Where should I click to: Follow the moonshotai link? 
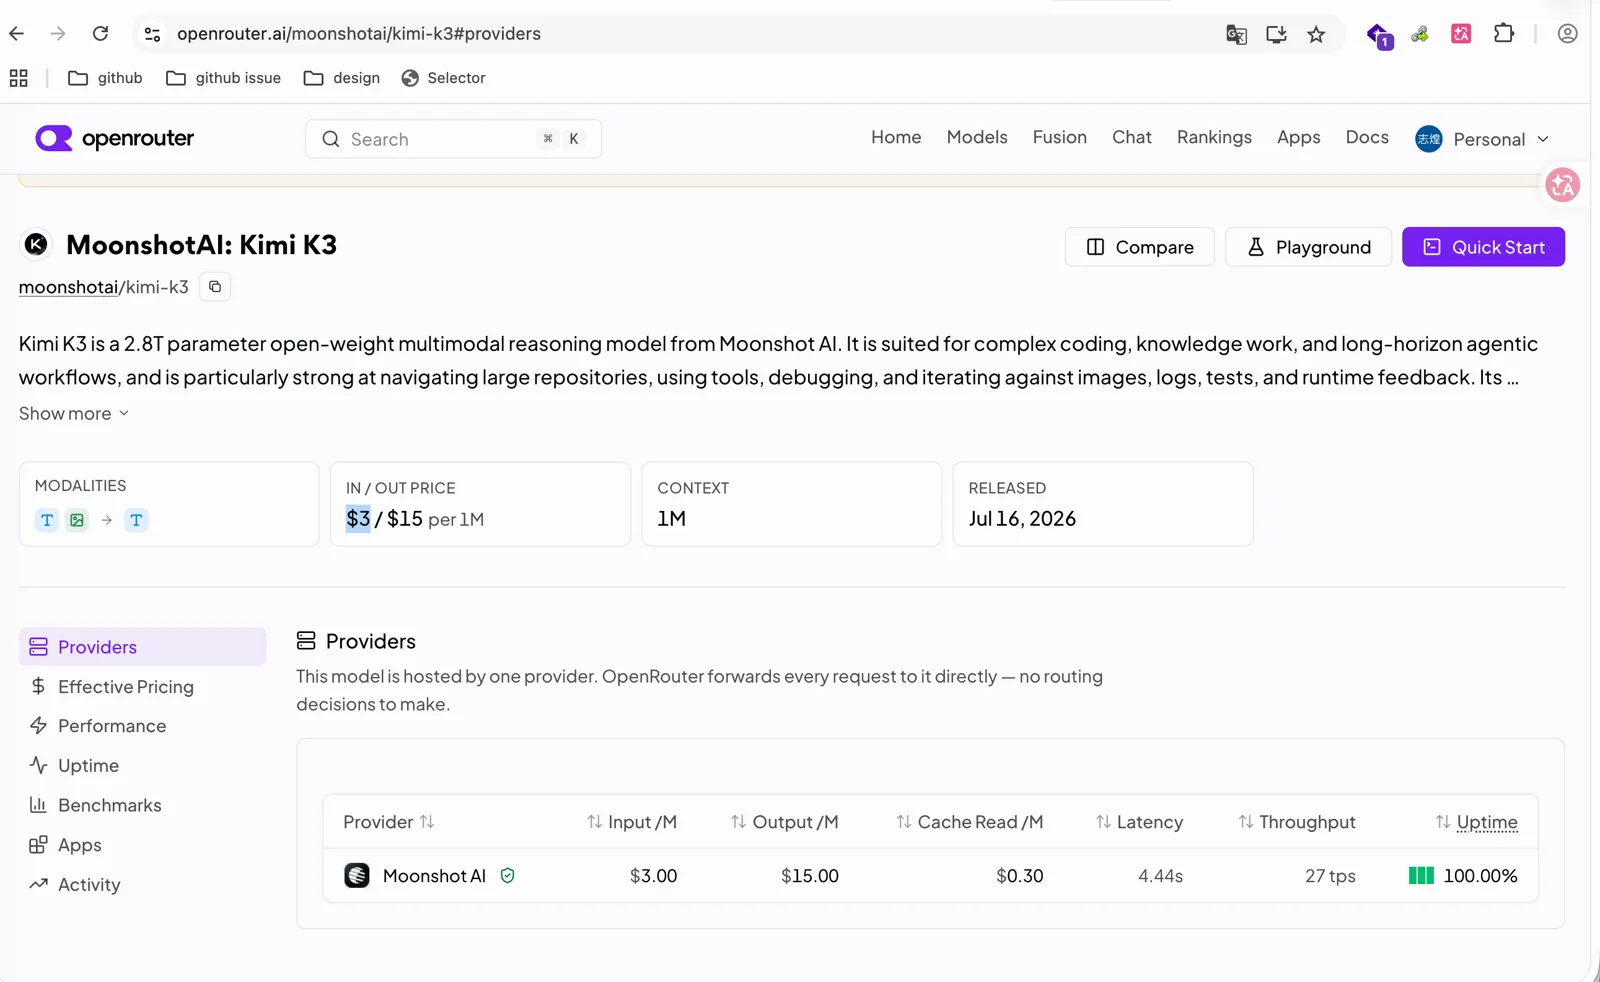click(x=68, y=287)
